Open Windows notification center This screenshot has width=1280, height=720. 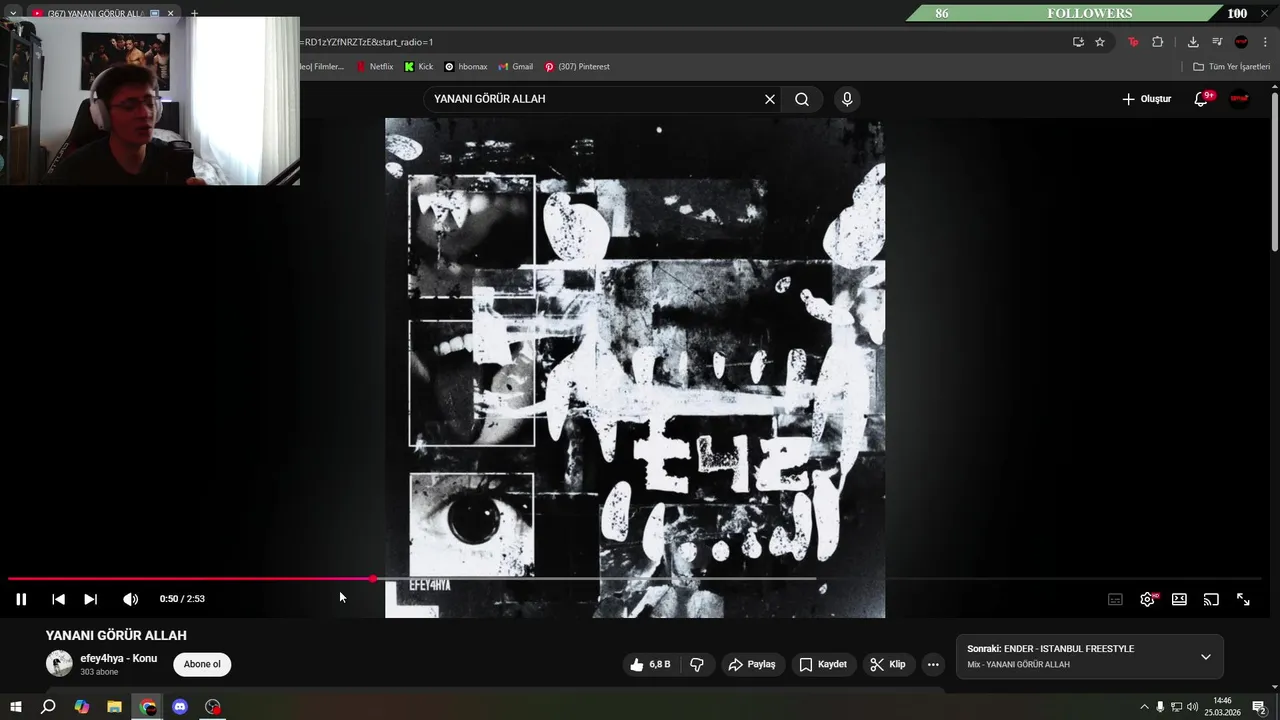[x=1259, y=707]
